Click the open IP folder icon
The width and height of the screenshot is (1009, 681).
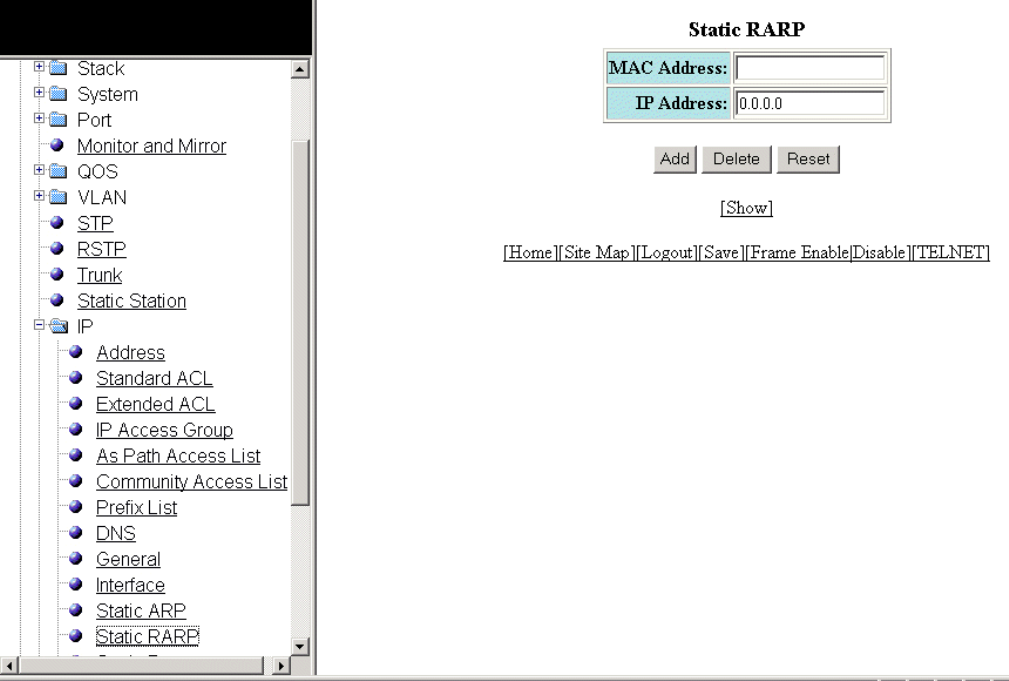click(59, 326)
